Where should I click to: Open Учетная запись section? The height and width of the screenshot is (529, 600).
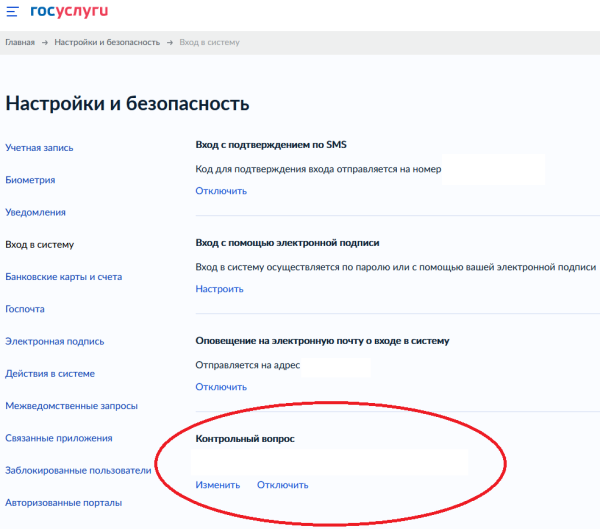coord(39,148)
